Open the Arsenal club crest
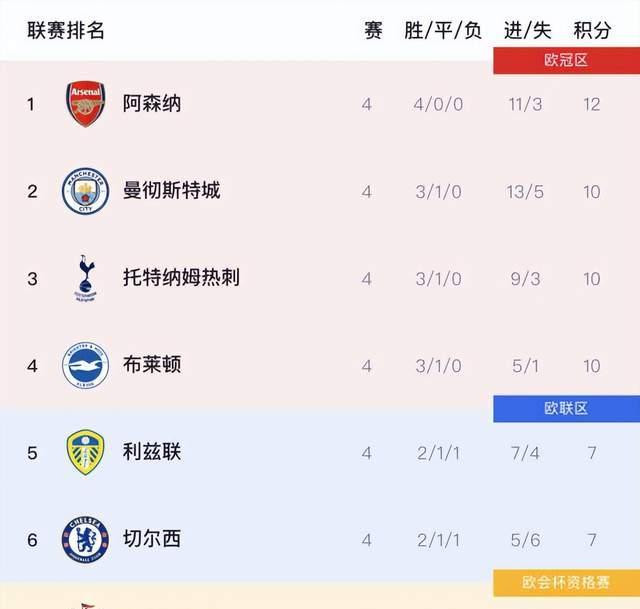This screenshot has width=640, height=609. [x=86, y=104]
